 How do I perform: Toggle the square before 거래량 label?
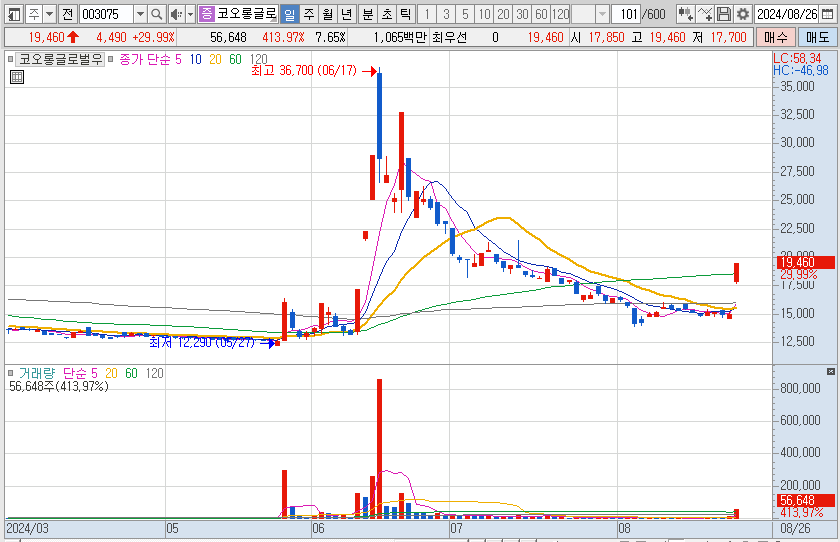[11, 373]
